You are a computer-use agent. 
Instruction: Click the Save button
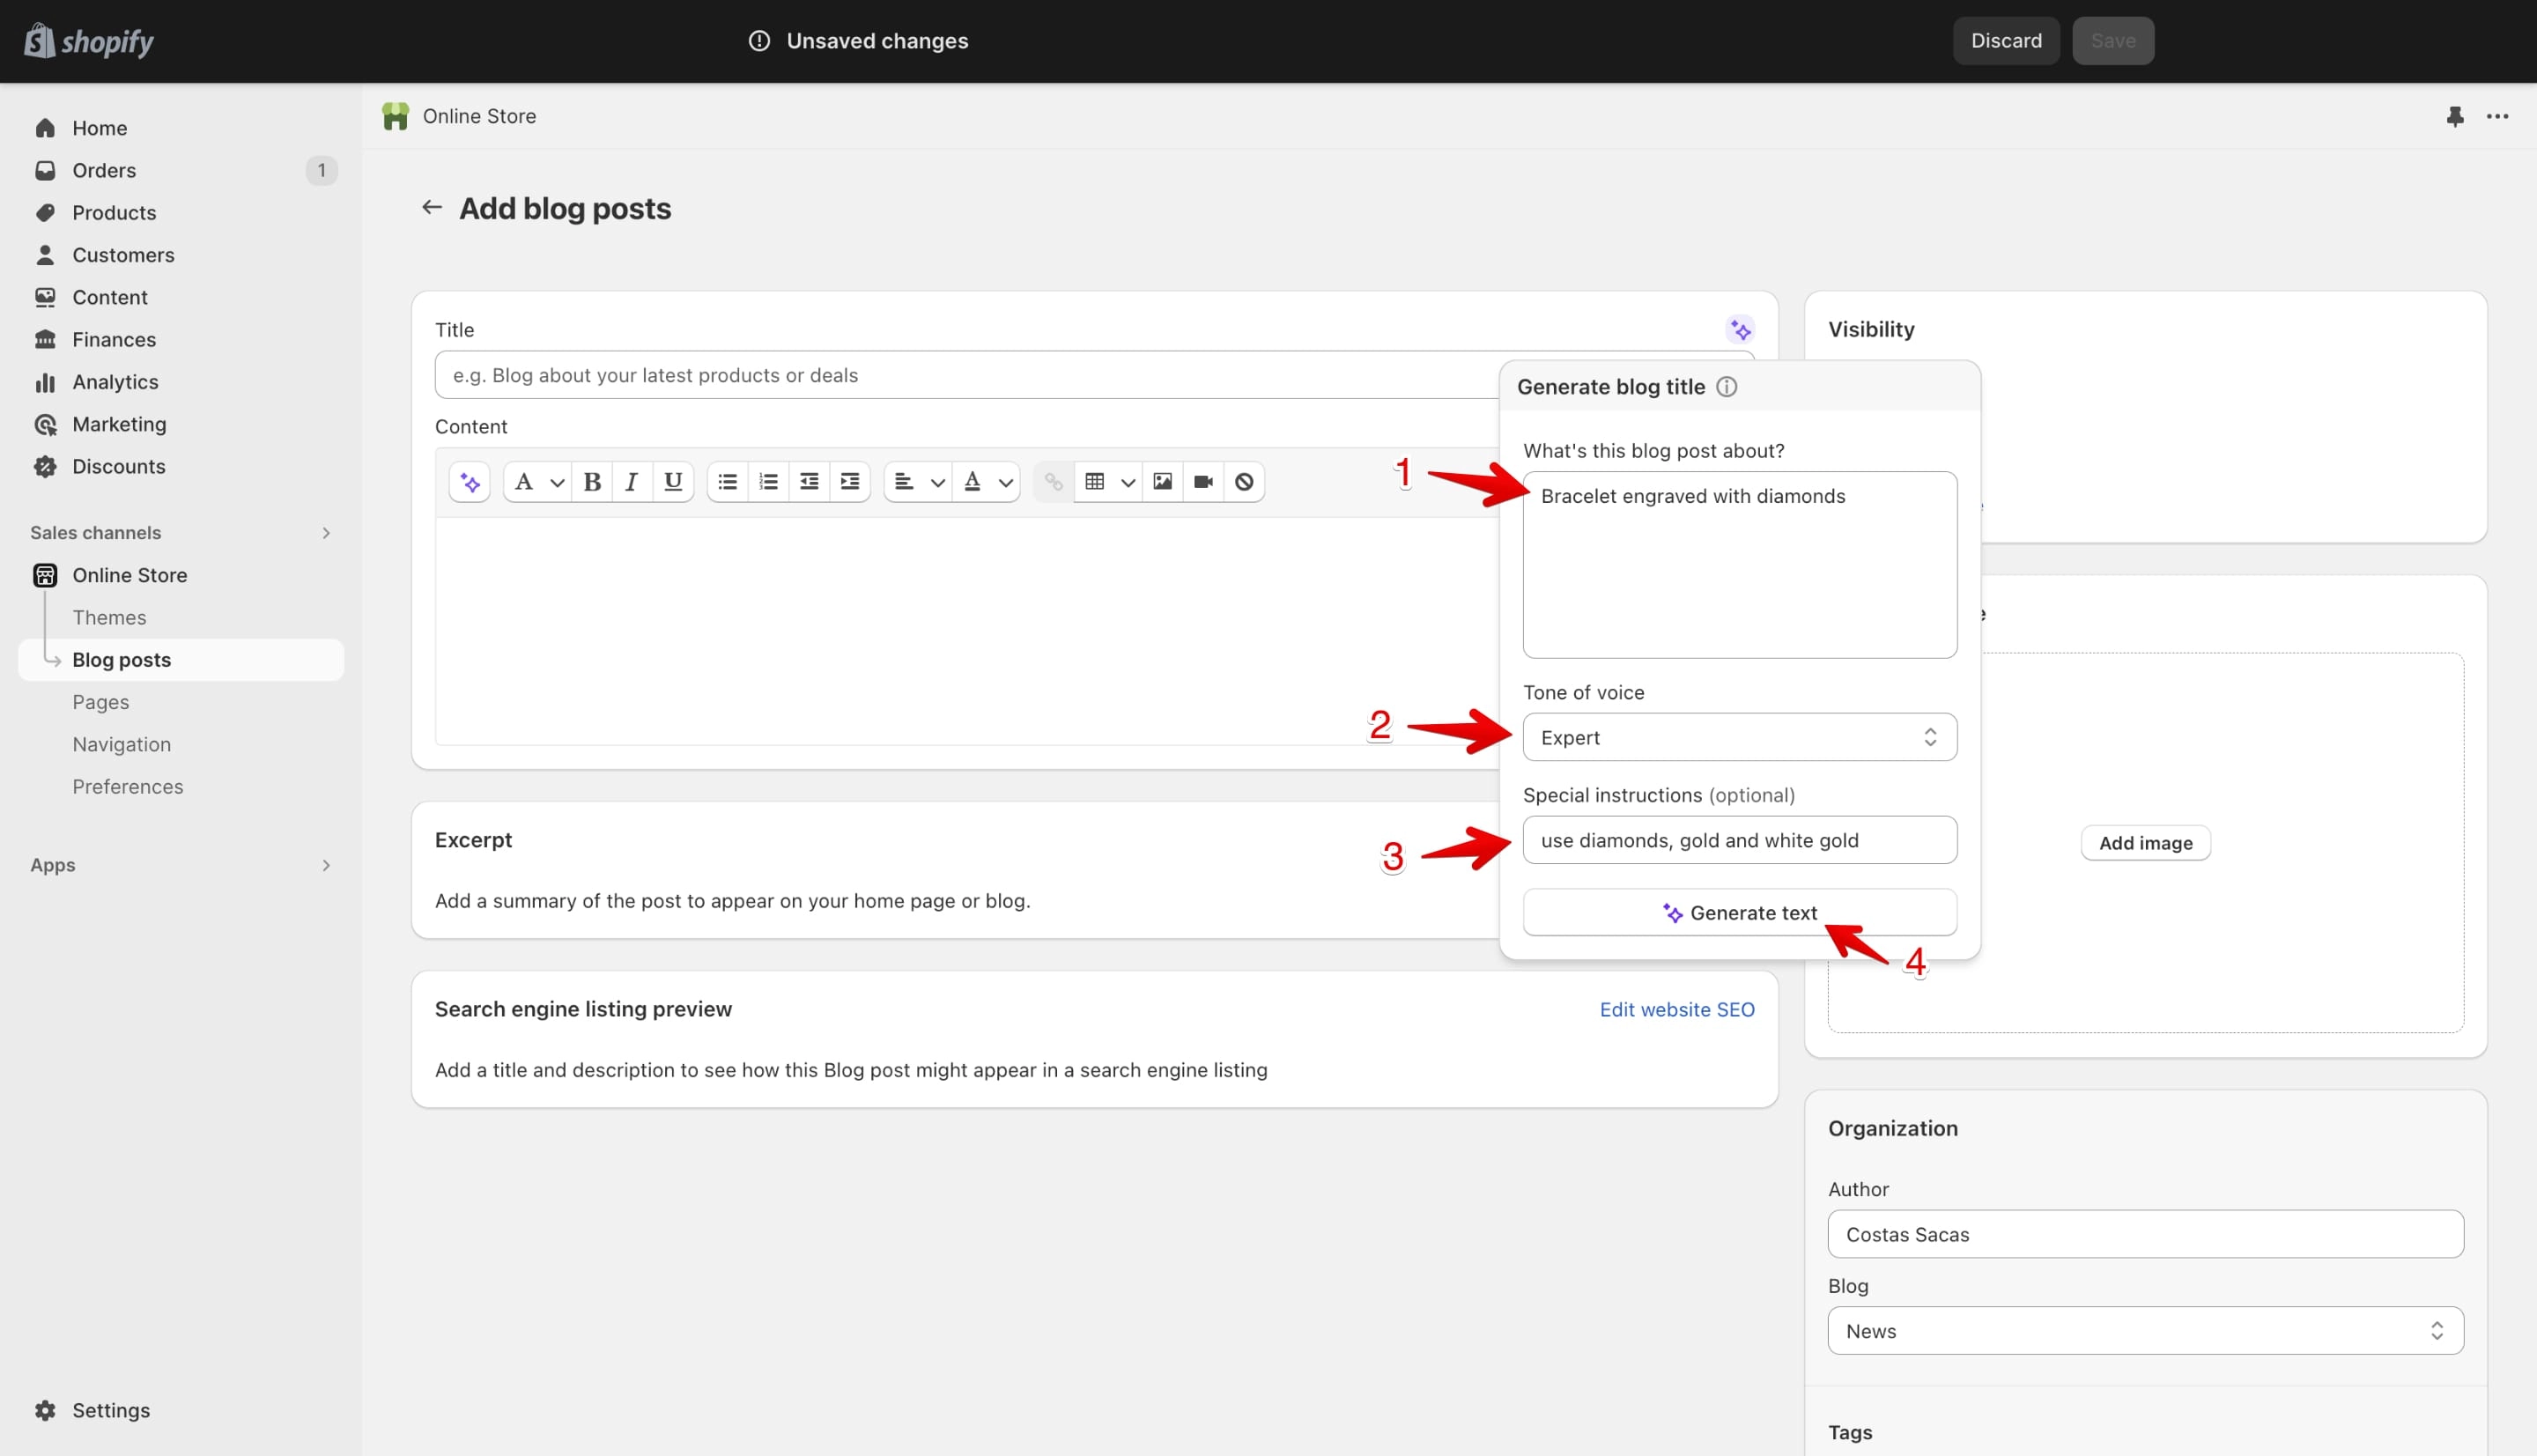pyautogui.click(x=2112, y=41)
